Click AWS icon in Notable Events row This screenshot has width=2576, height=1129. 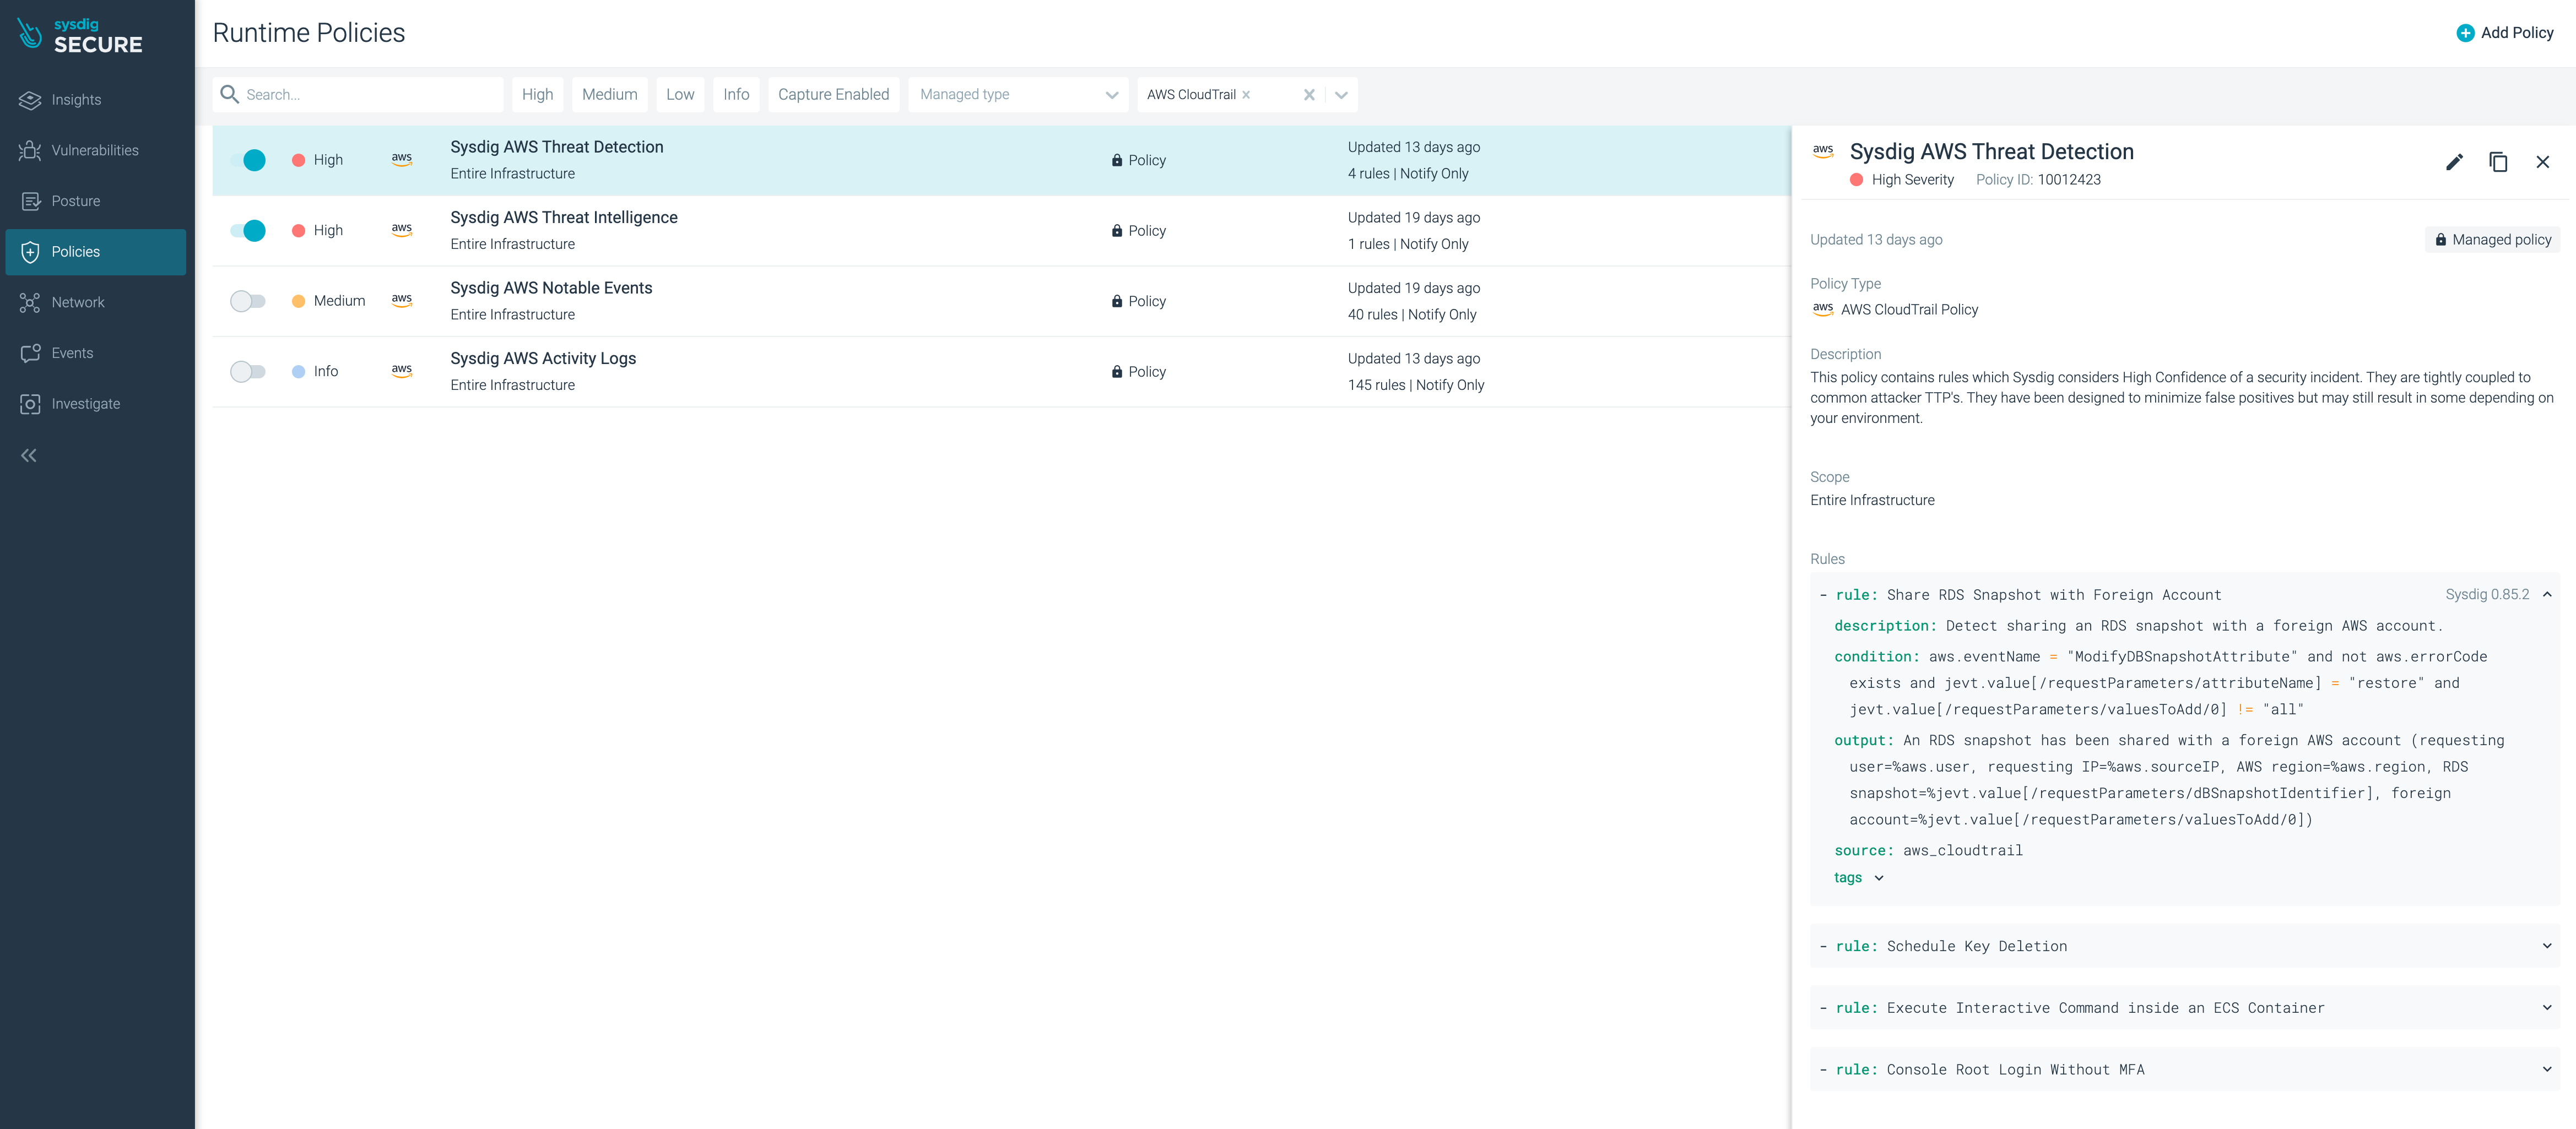(x=402, y=300)
